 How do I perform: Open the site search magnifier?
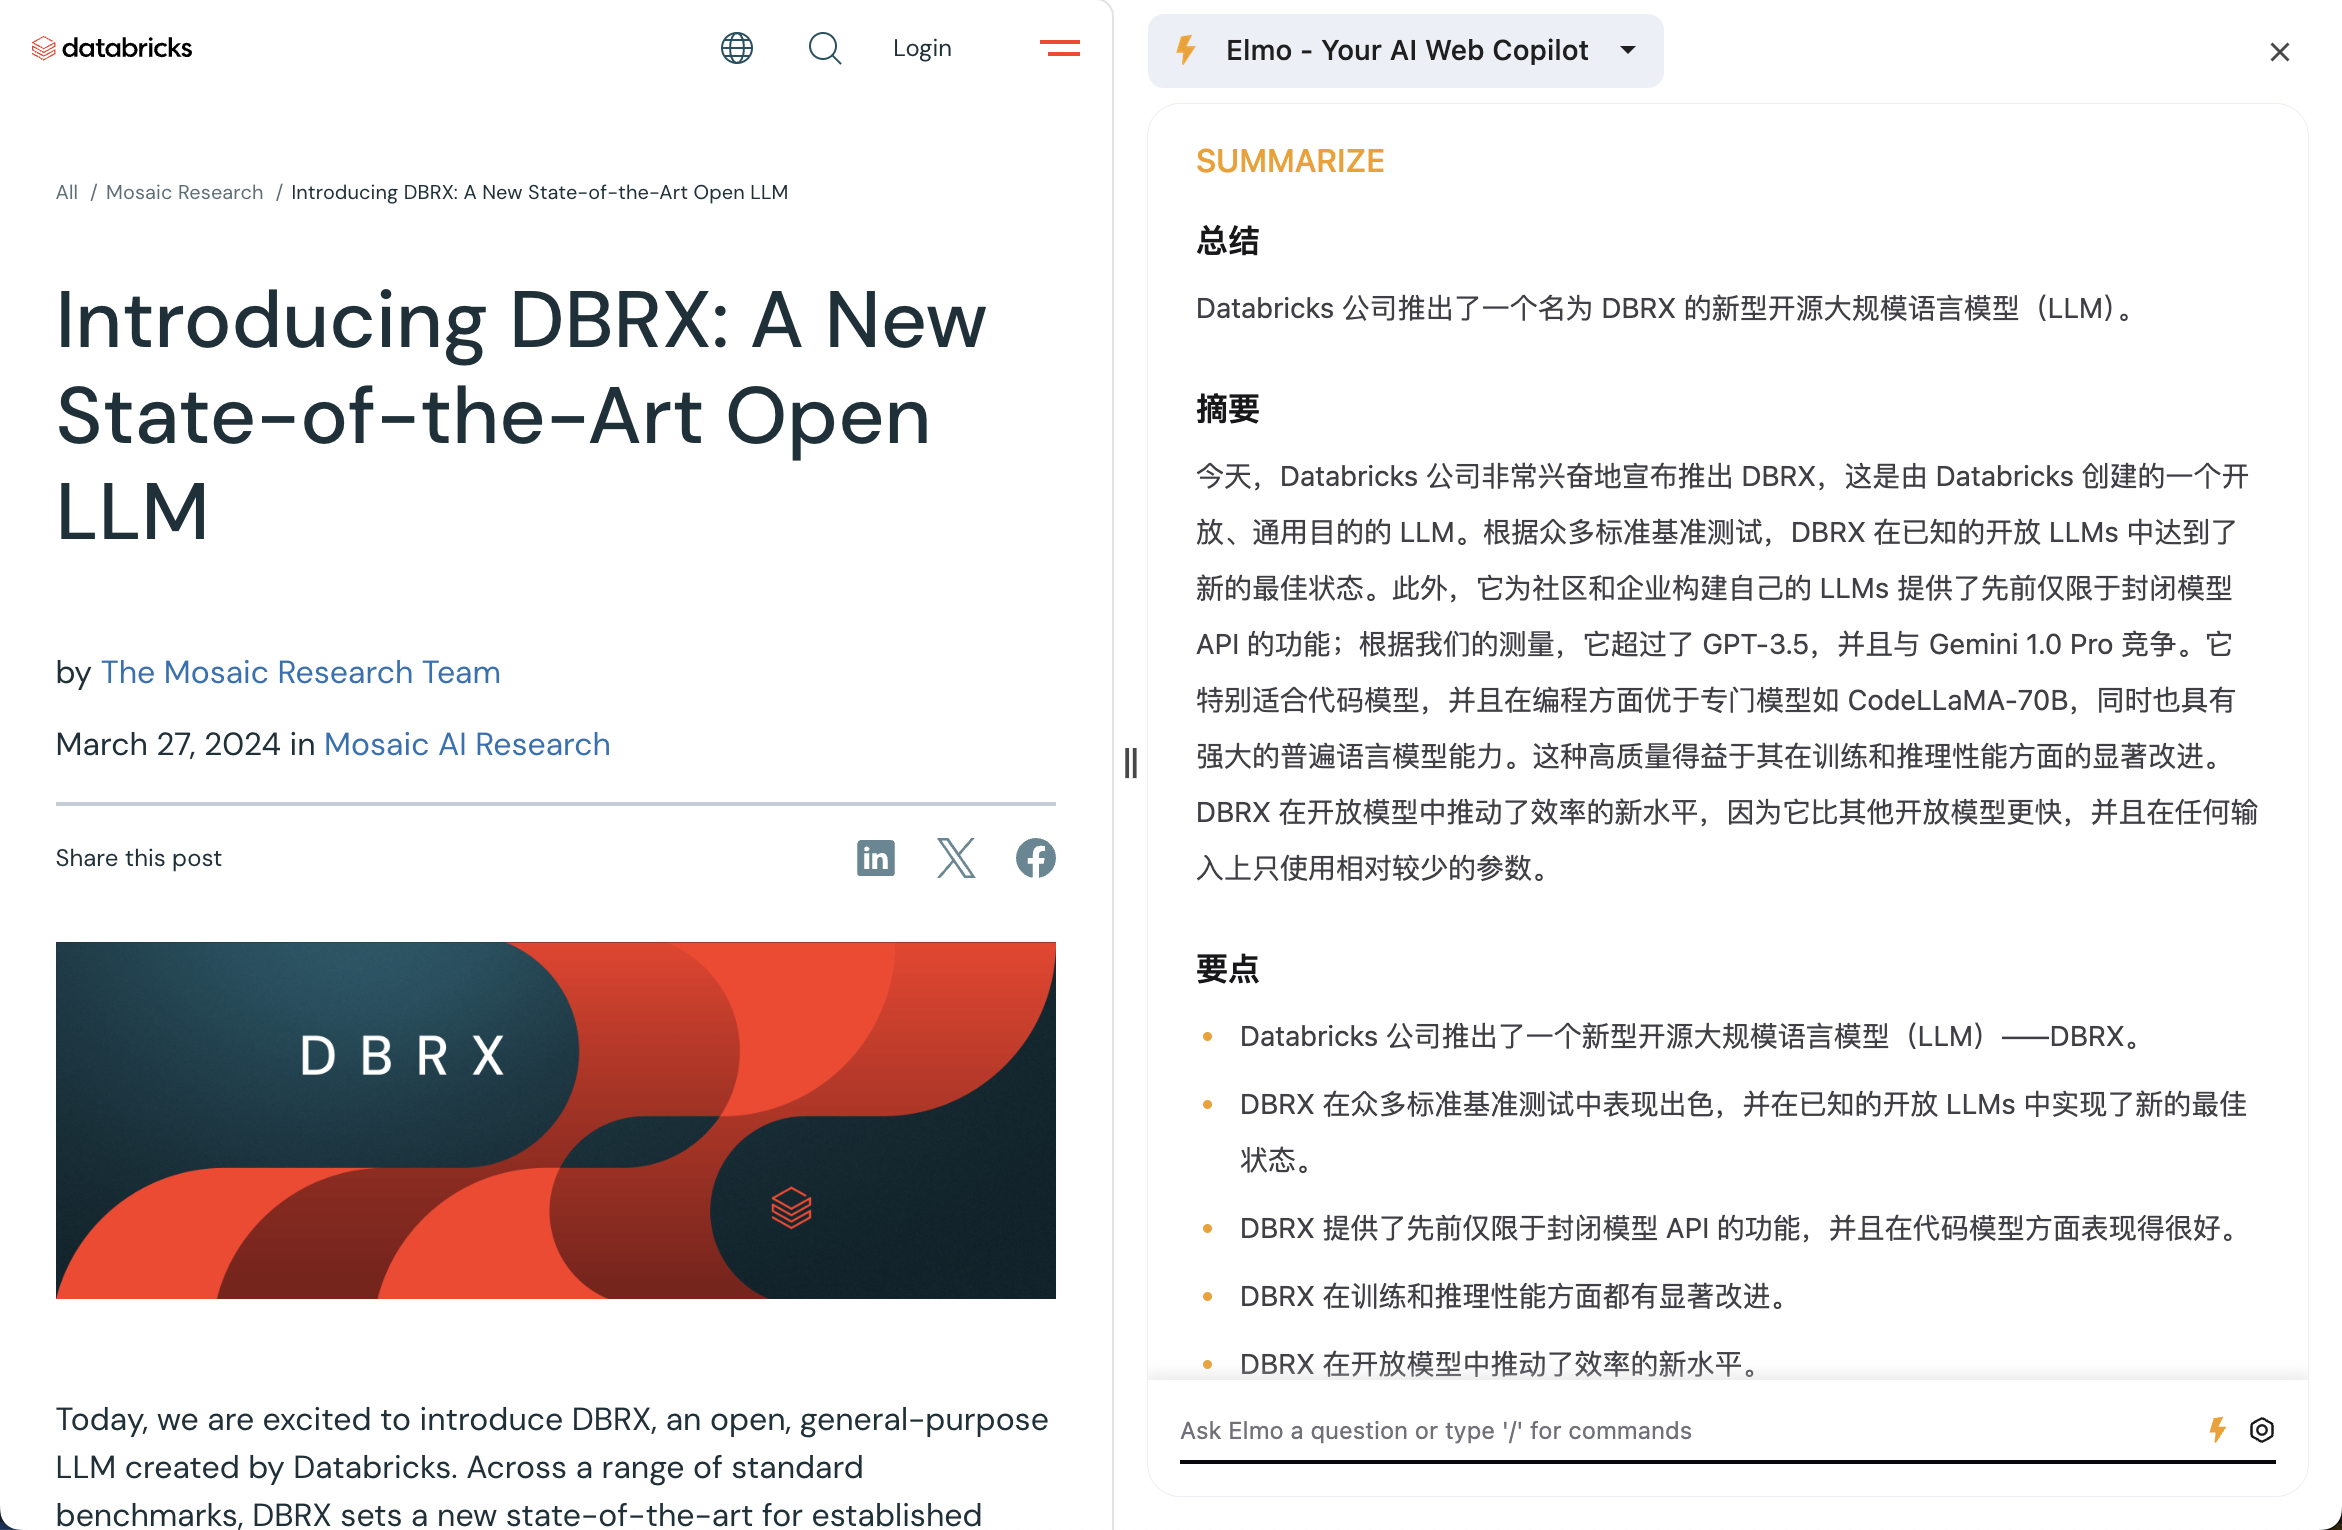[x=825, y=48]
